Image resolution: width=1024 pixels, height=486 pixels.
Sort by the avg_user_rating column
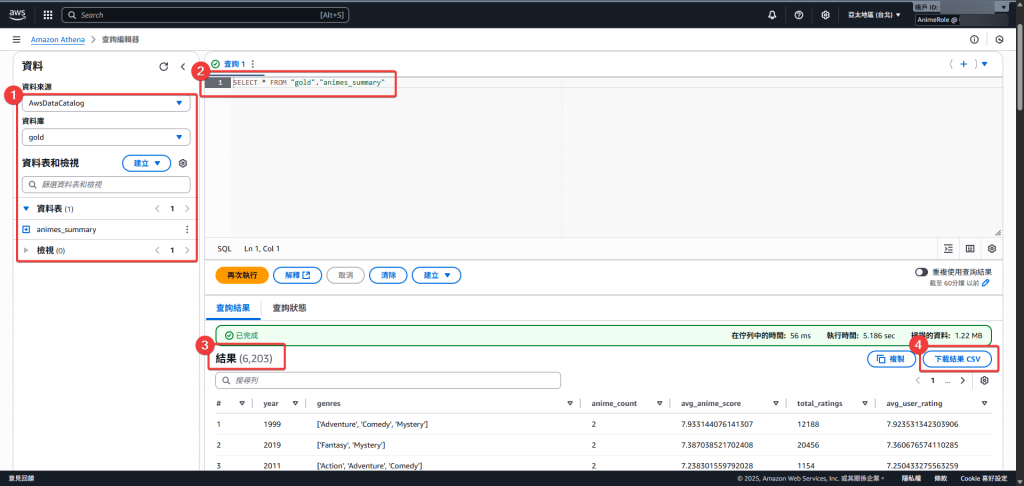click(x=984, y=404)
